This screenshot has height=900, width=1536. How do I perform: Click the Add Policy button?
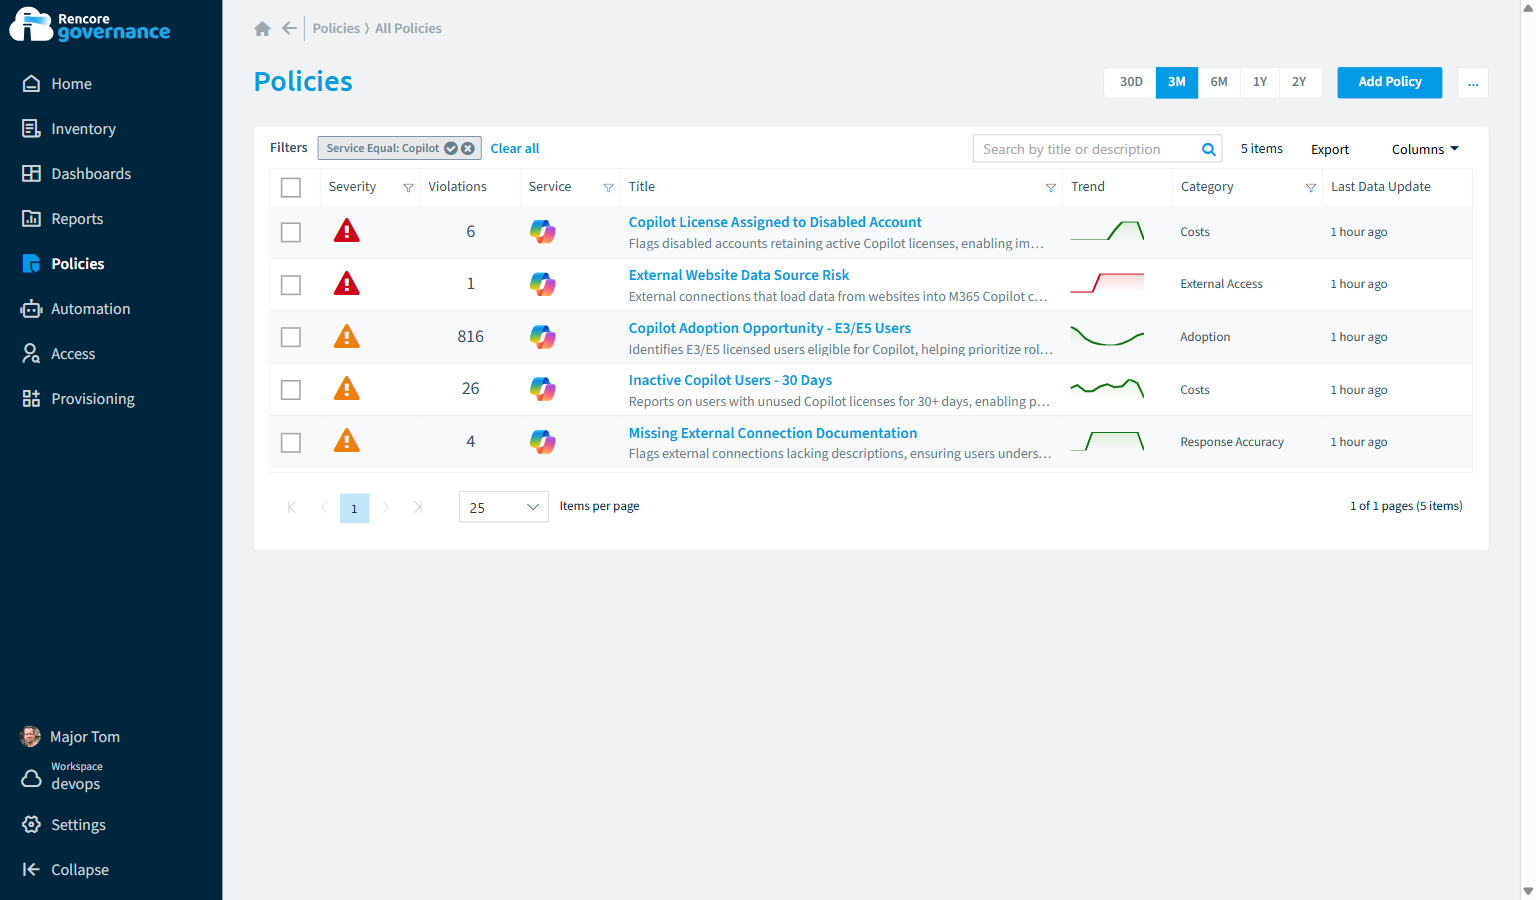[x=1390, y=82]
